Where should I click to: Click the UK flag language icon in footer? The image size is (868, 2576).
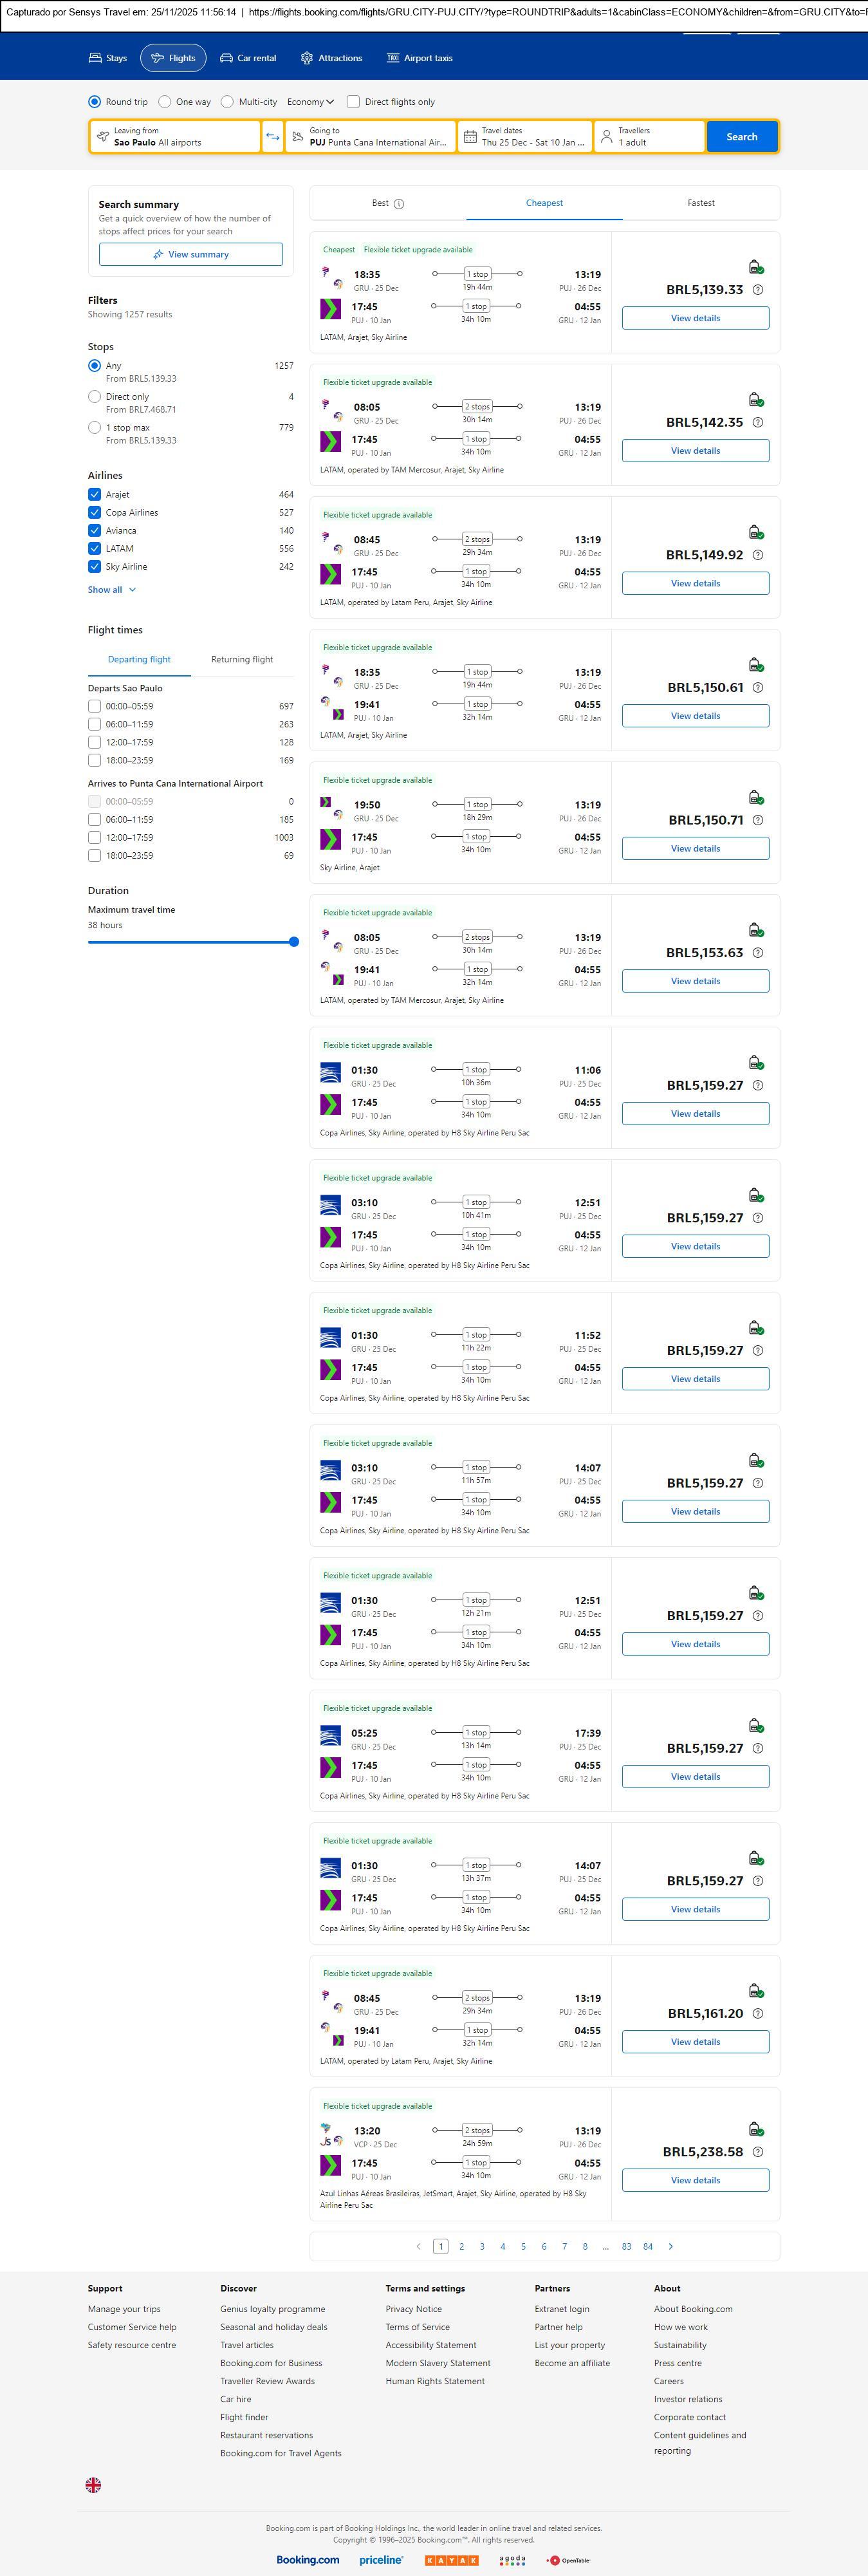click(93, 2484)
